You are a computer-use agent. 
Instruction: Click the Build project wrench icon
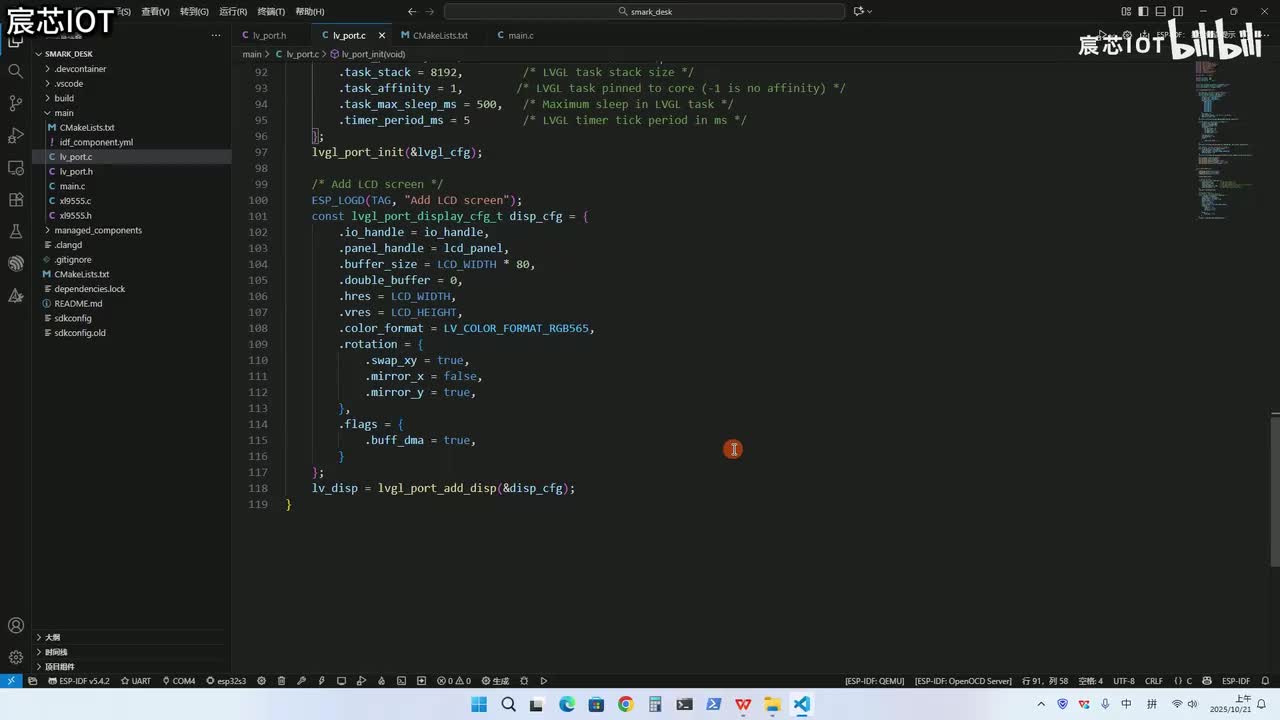(x=302, y=681)
